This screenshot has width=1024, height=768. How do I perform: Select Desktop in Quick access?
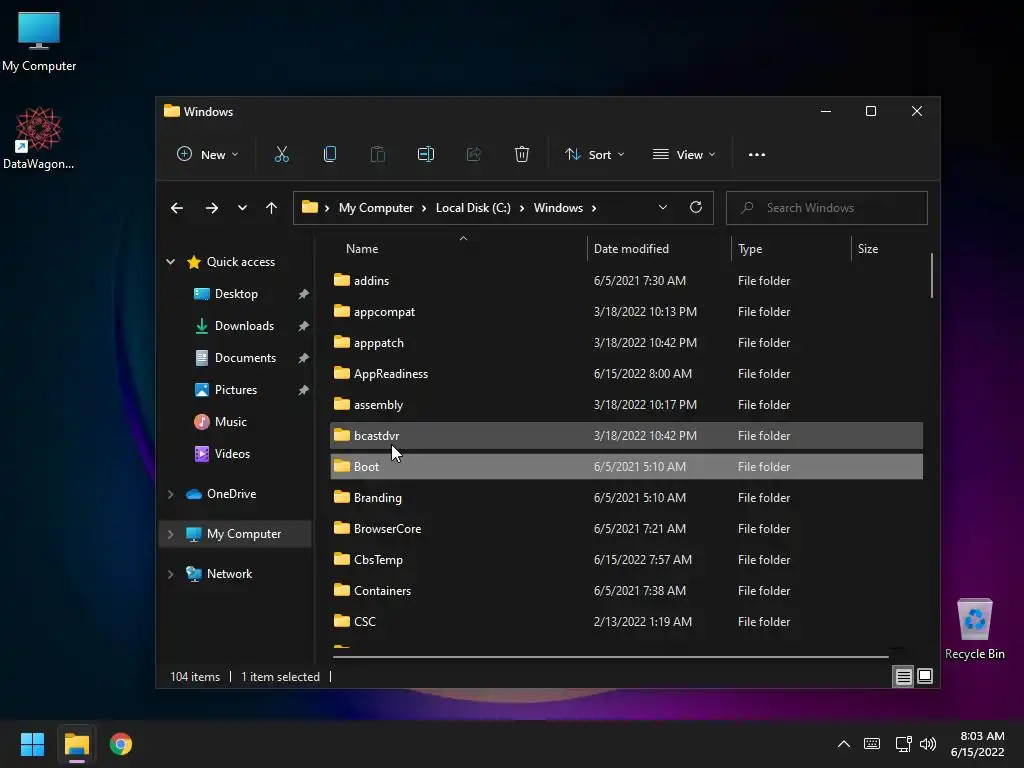[x=235, y=294]
